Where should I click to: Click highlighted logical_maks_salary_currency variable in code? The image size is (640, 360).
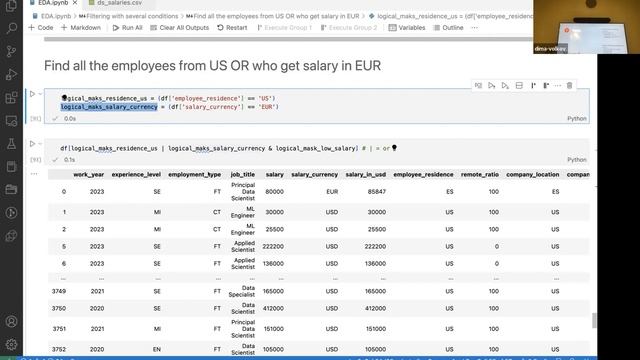(x=109, y=107)
